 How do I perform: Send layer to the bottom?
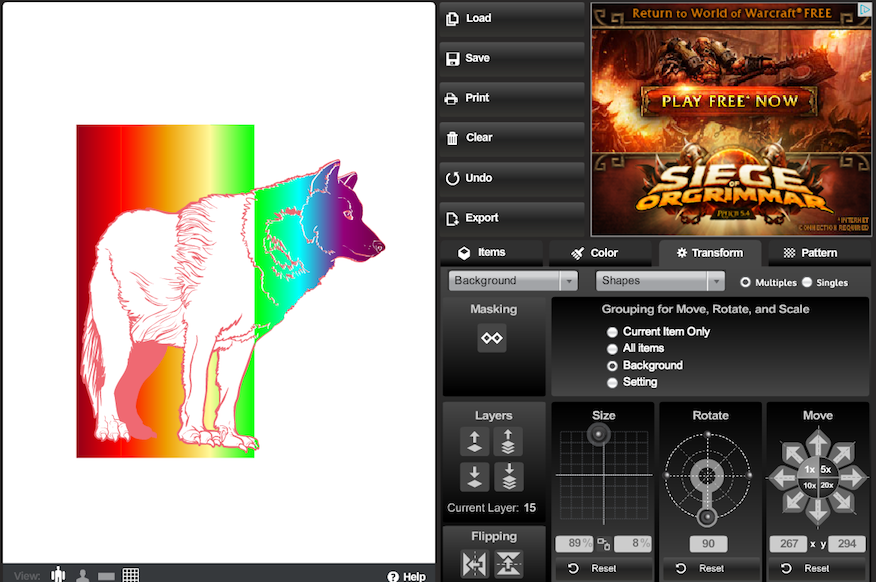point(508,477)
